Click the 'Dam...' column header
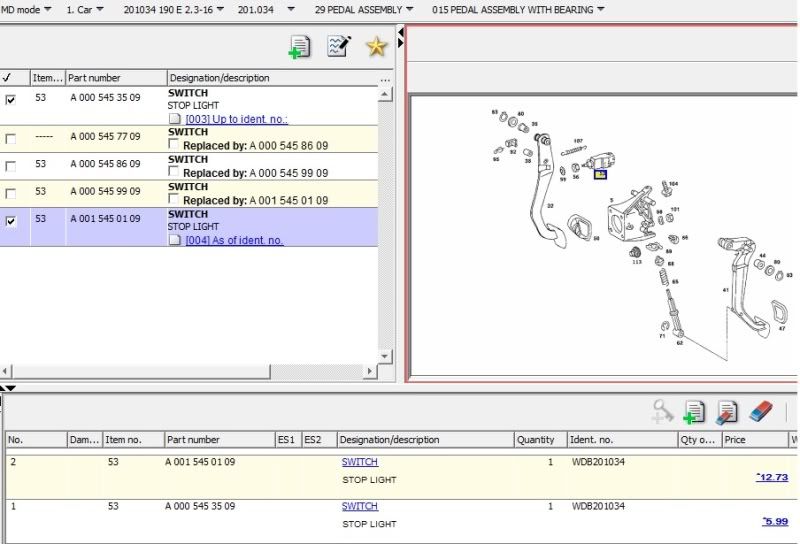This screenshot has height=544, width=800. (85, 439)
